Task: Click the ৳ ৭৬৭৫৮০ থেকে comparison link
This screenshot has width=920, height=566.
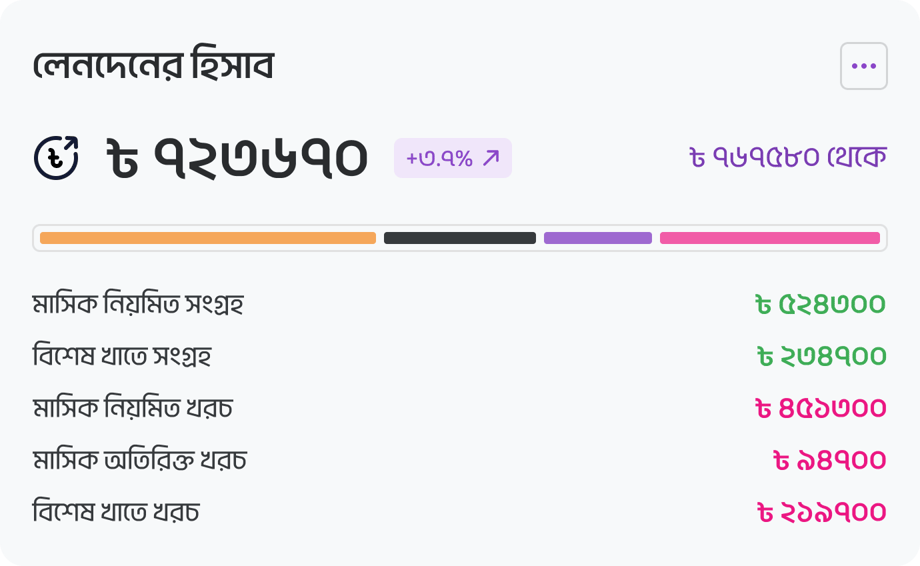Action: click(788, 157)
